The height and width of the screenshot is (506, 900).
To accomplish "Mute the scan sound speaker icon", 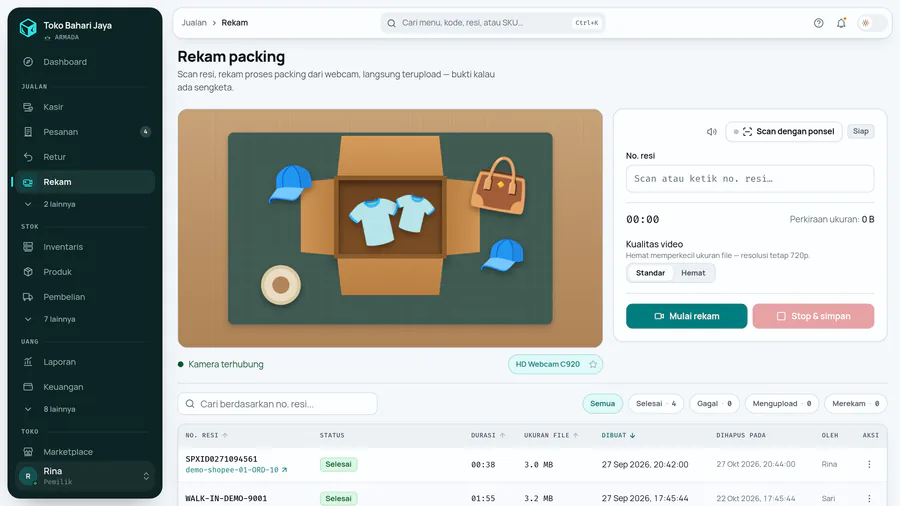I will tap(712, 131).
